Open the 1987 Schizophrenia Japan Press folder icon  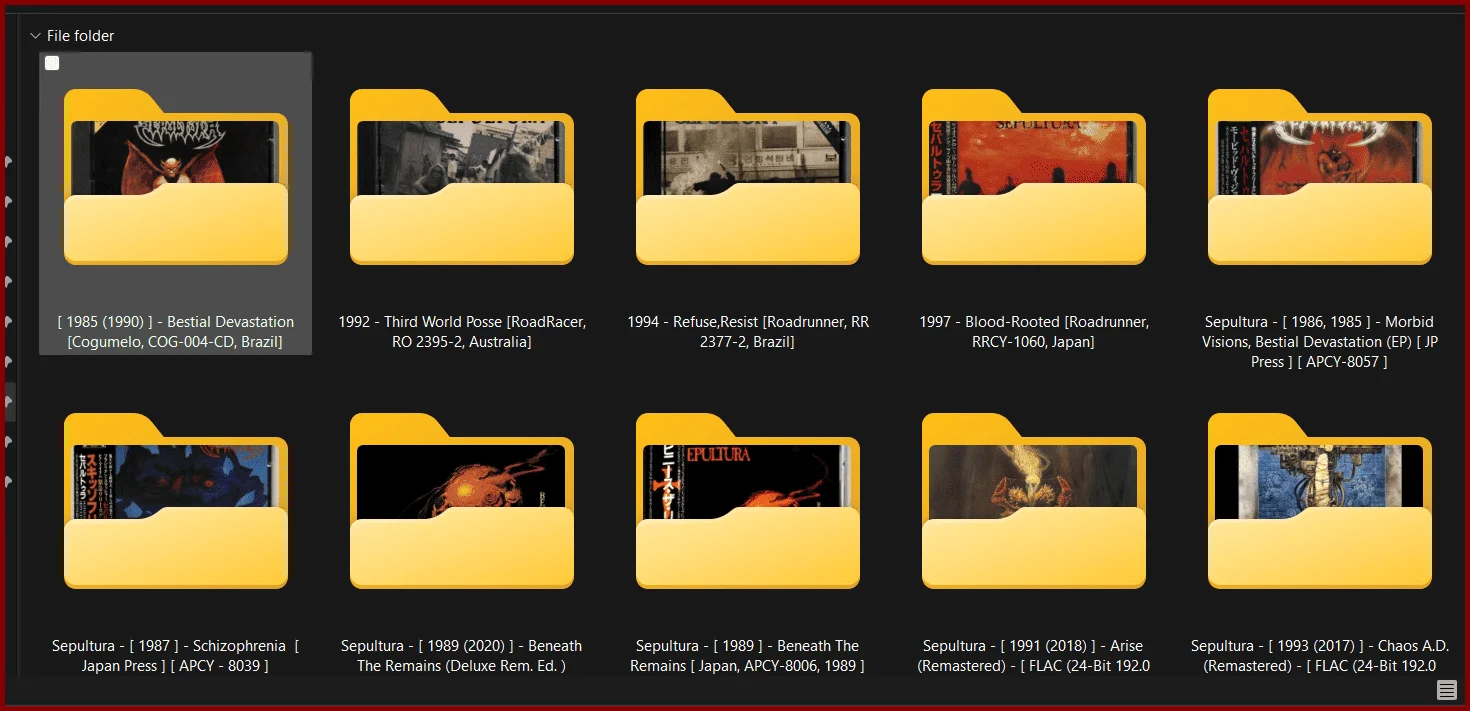(x=176, y=501)
